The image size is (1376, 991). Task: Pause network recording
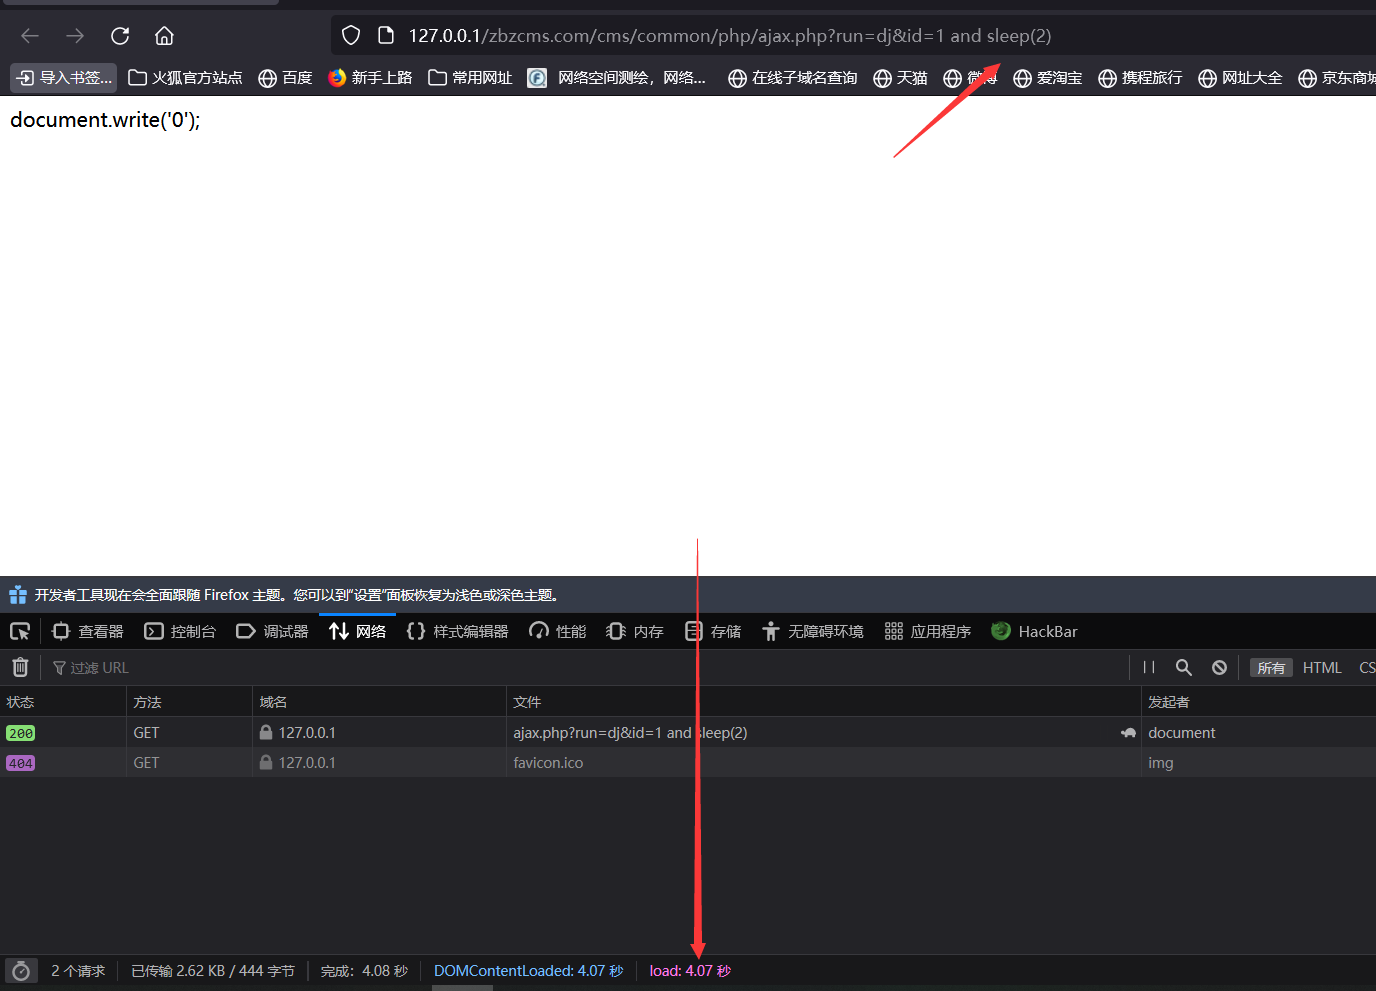point(1149,667)
